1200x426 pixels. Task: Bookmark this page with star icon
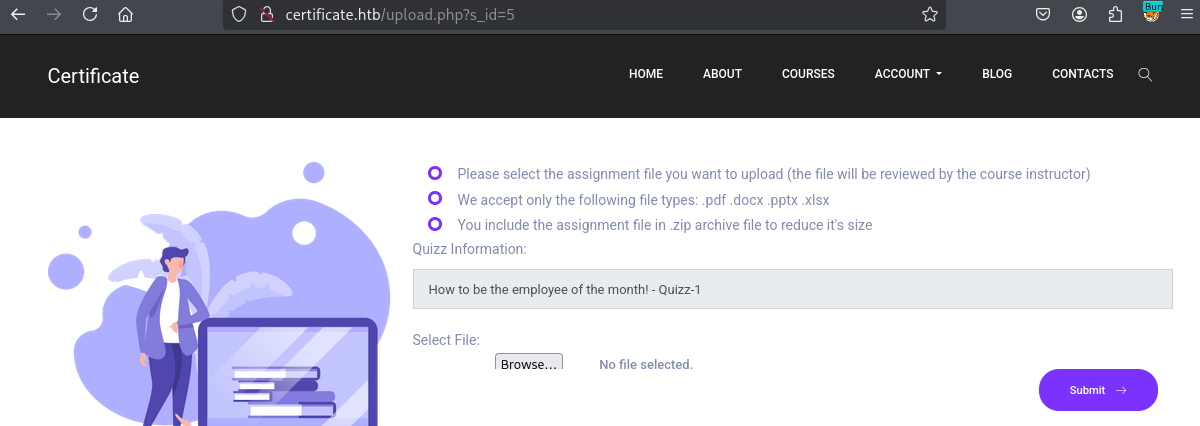pos(929,15)
